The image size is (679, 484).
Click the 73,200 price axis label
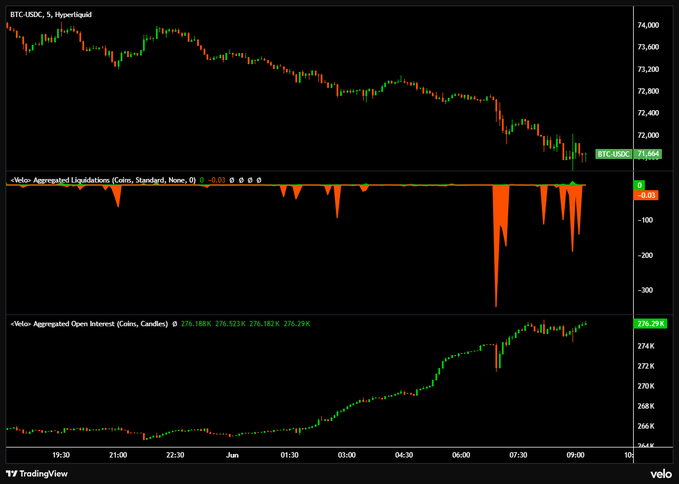(x=648, y=69)
